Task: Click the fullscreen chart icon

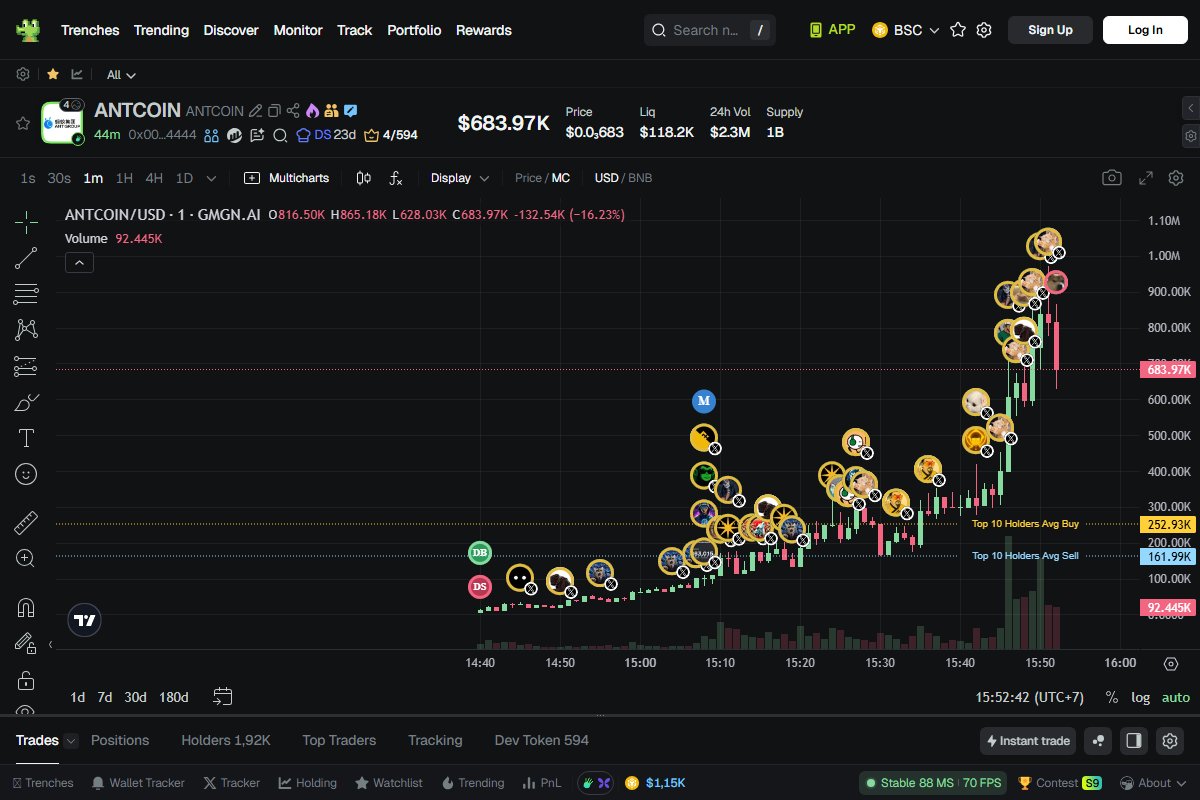Action: [1146, 178]
